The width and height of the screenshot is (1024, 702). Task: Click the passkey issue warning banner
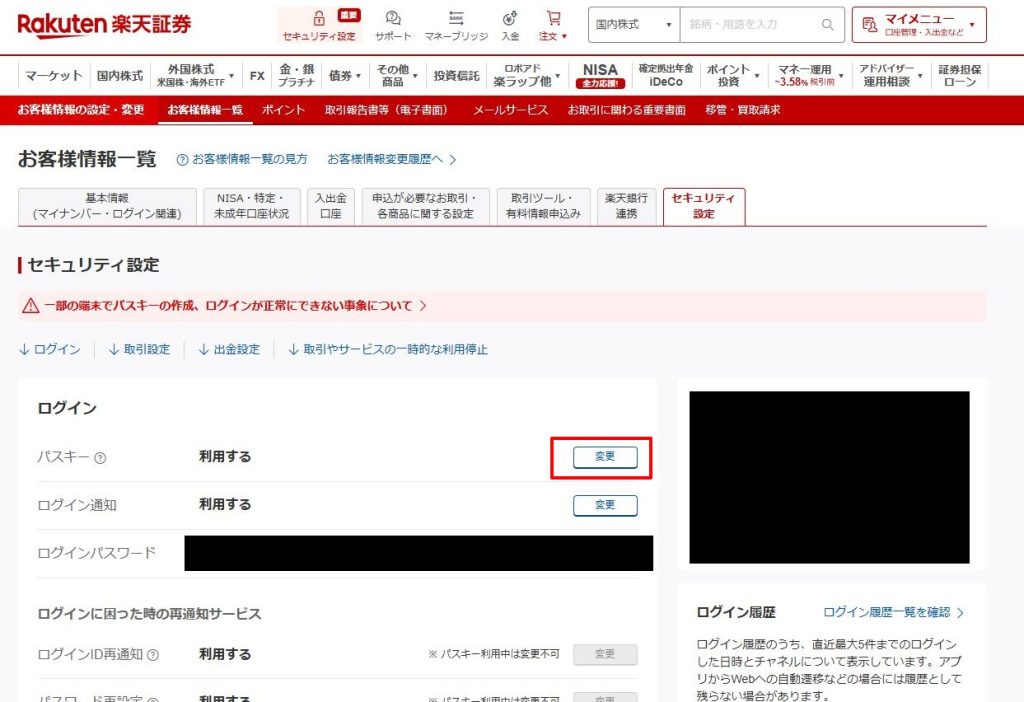click(226, 306)
